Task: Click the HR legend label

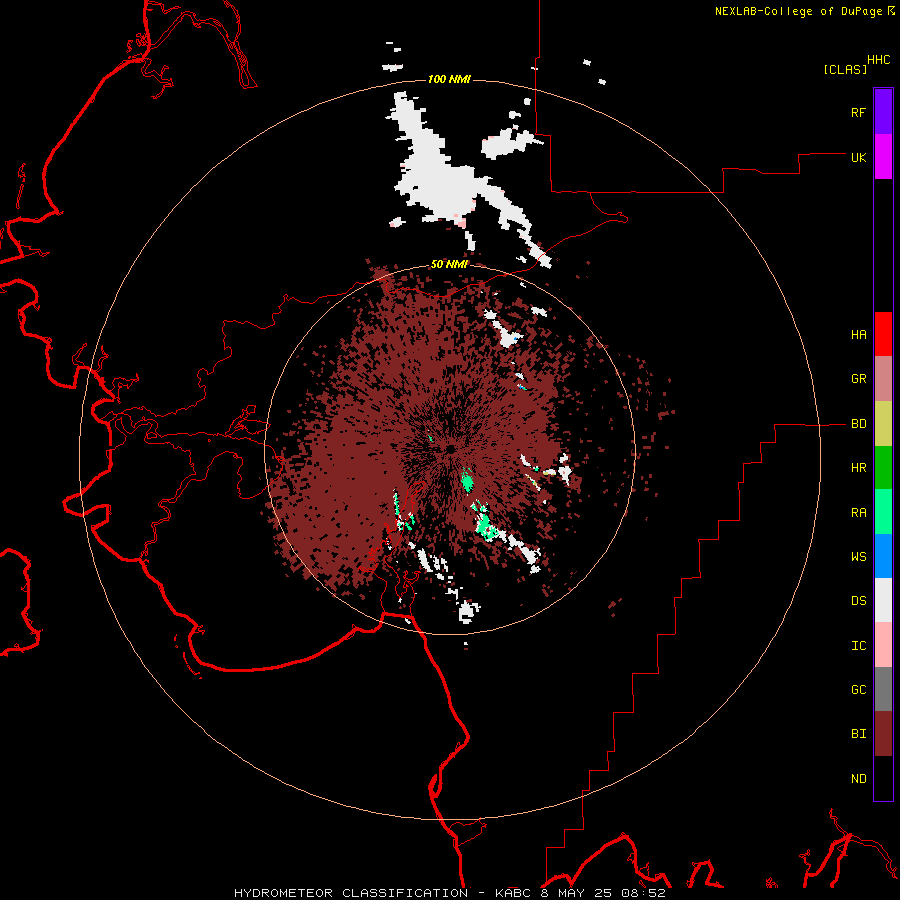Action: pos(858,468)
